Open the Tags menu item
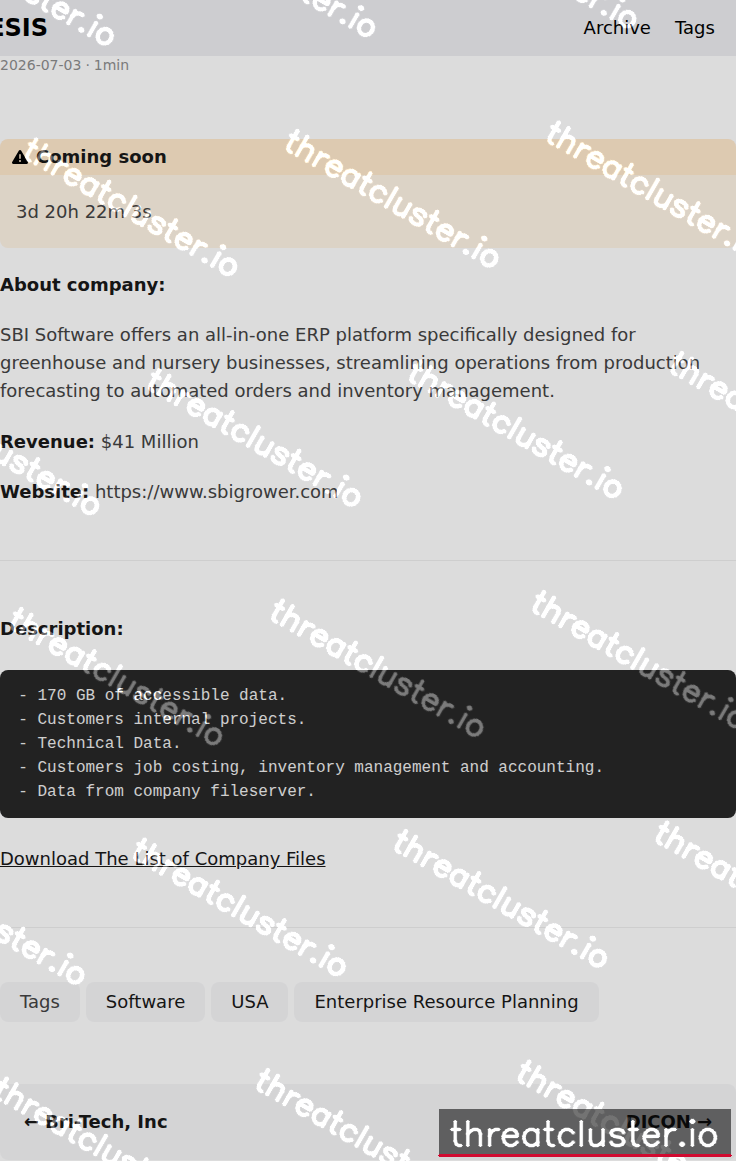Viewport: 736px width, 1161px height. click(694, 27)
